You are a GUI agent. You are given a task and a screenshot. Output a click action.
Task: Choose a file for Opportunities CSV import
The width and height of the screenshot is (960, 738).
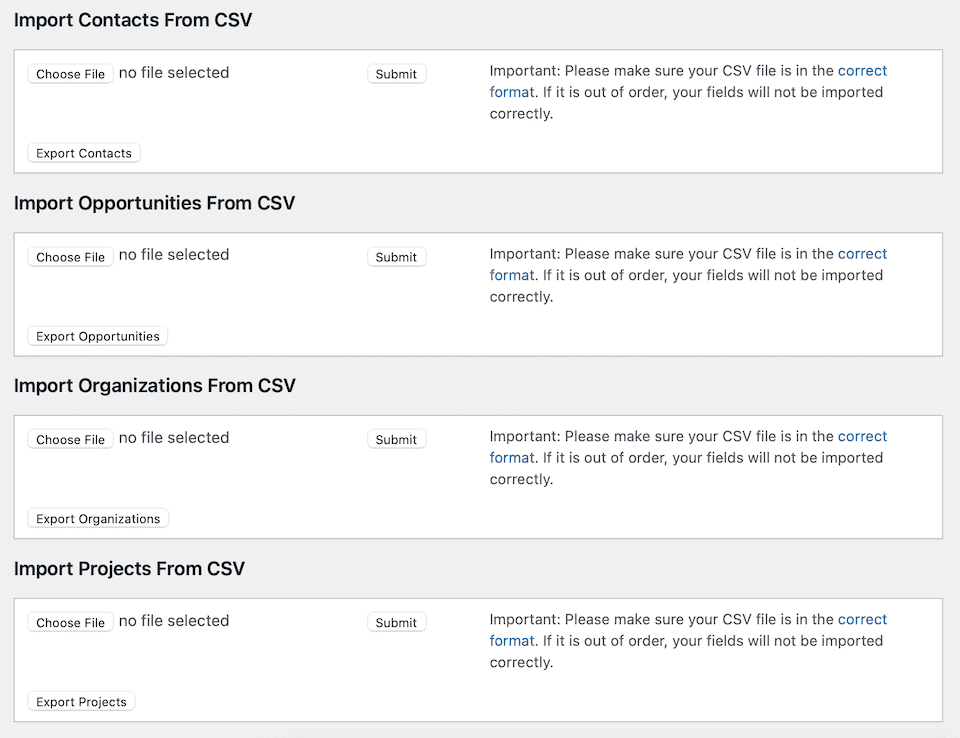pos(70,257)
